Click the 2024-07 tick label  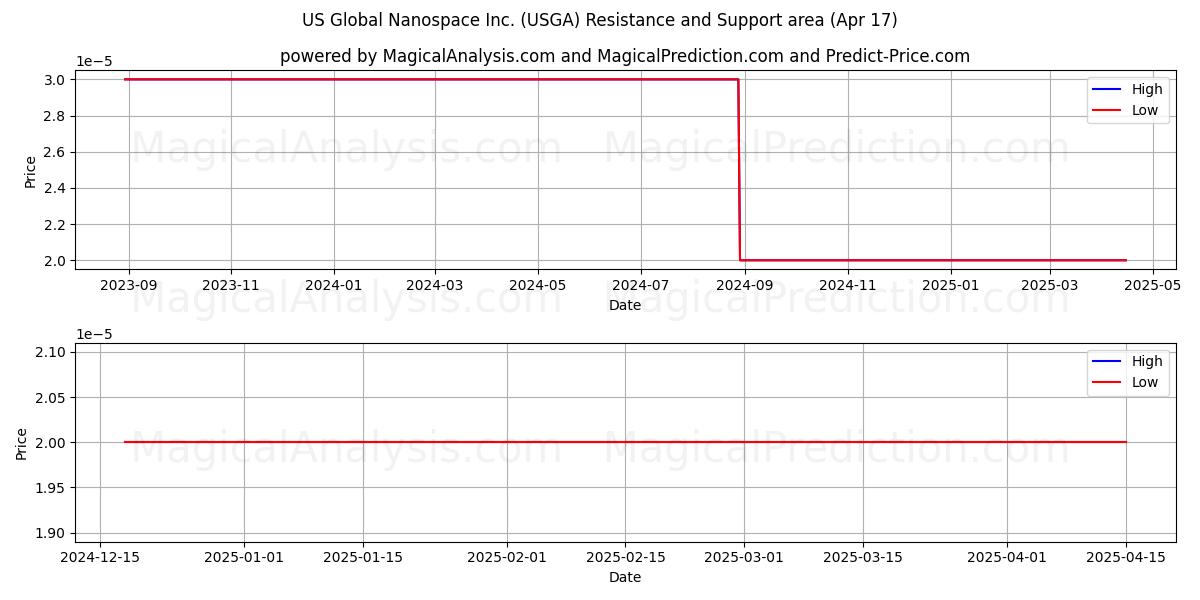click(641, 285)
